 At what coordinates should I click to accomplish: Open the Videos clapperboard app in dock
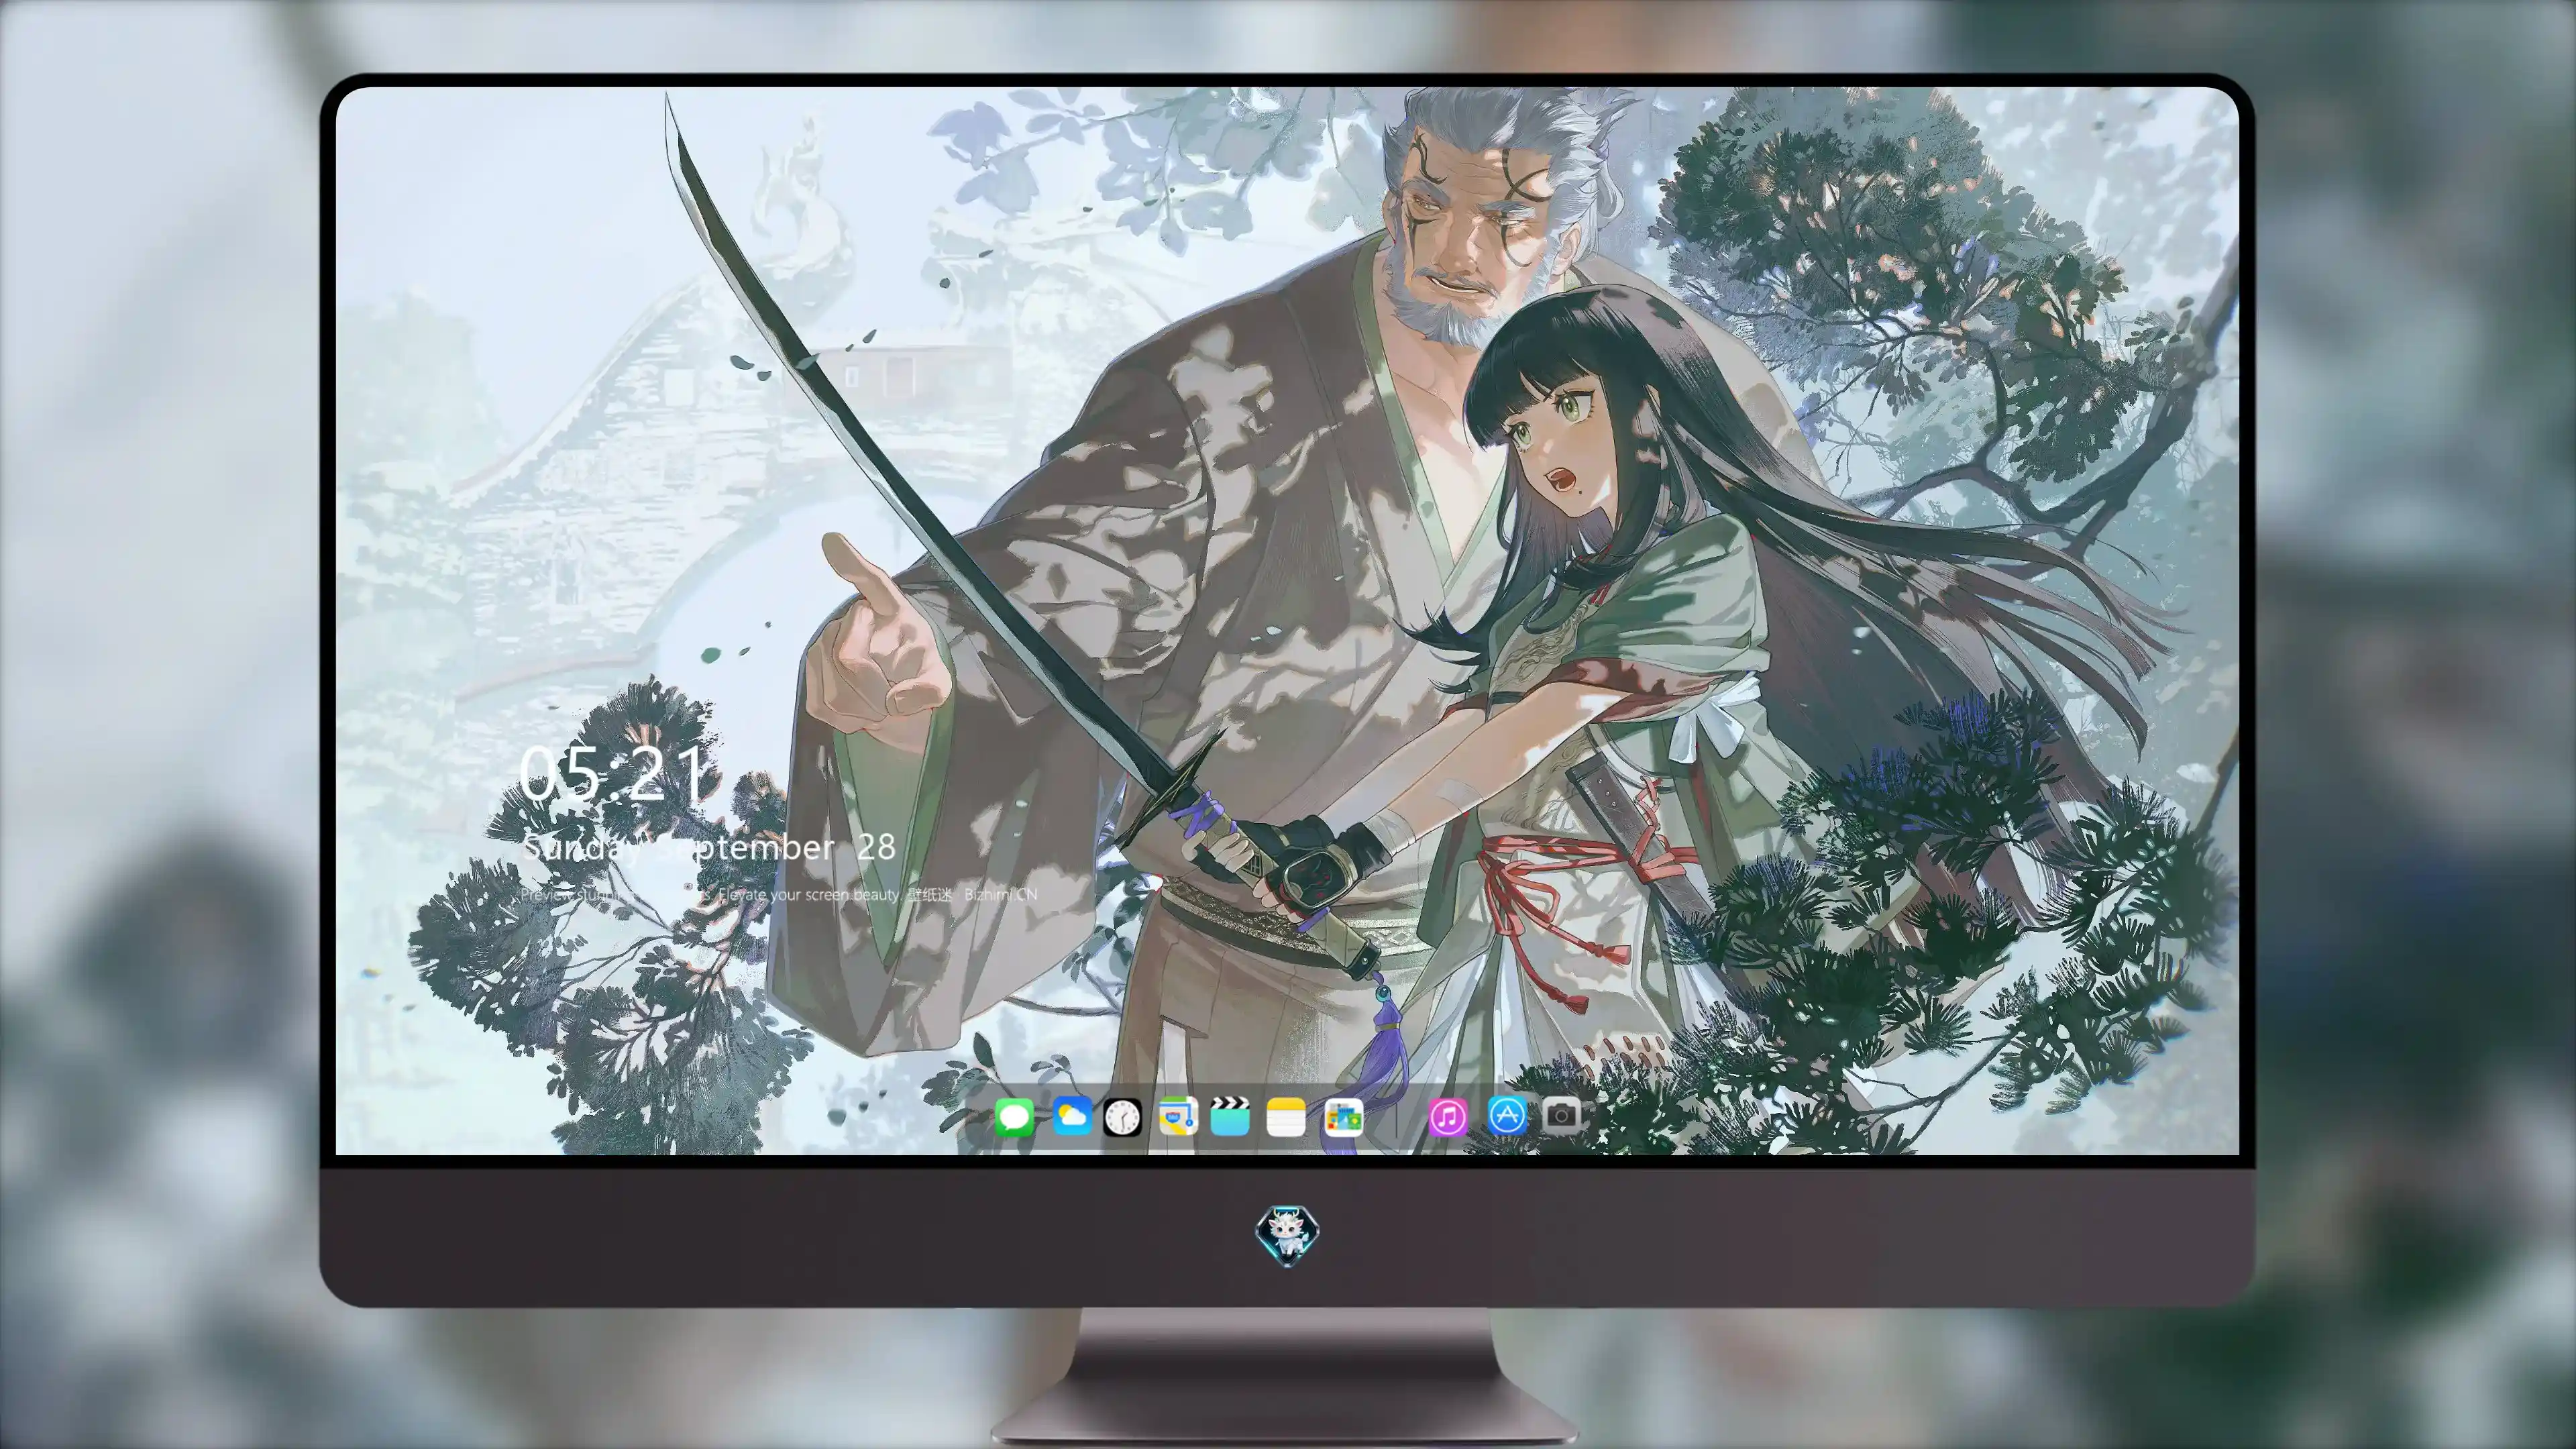tap(1230, 1116)
